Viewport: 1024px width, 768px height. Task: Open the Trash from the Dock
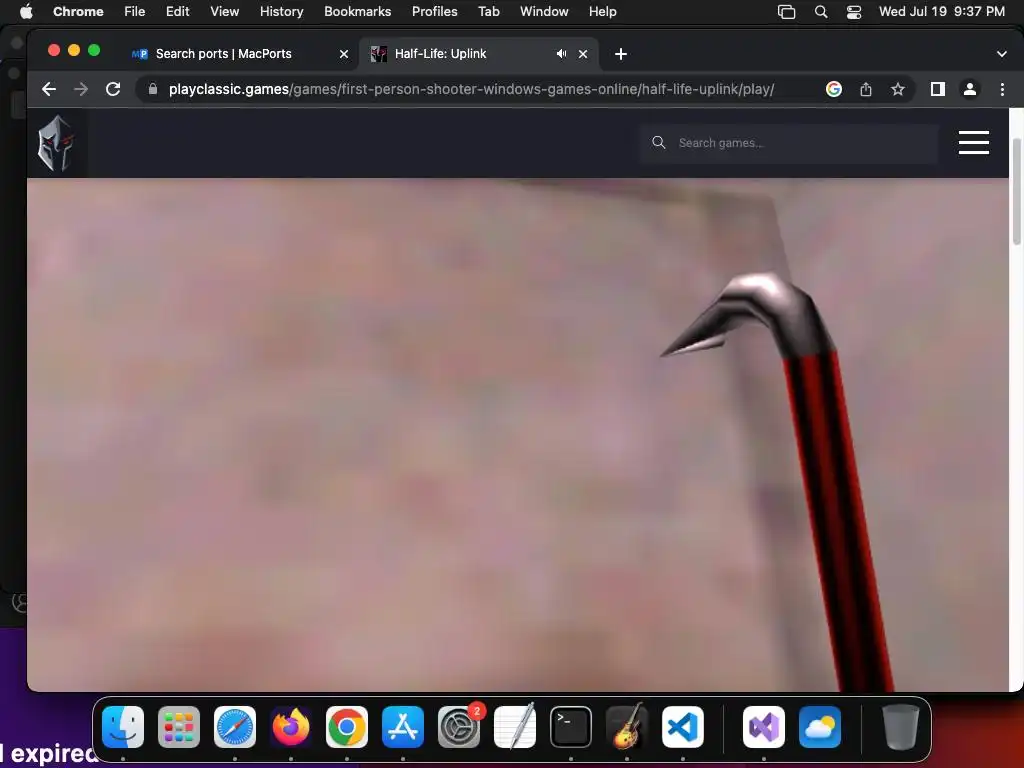pyautogui.click(x=901, y=727)
